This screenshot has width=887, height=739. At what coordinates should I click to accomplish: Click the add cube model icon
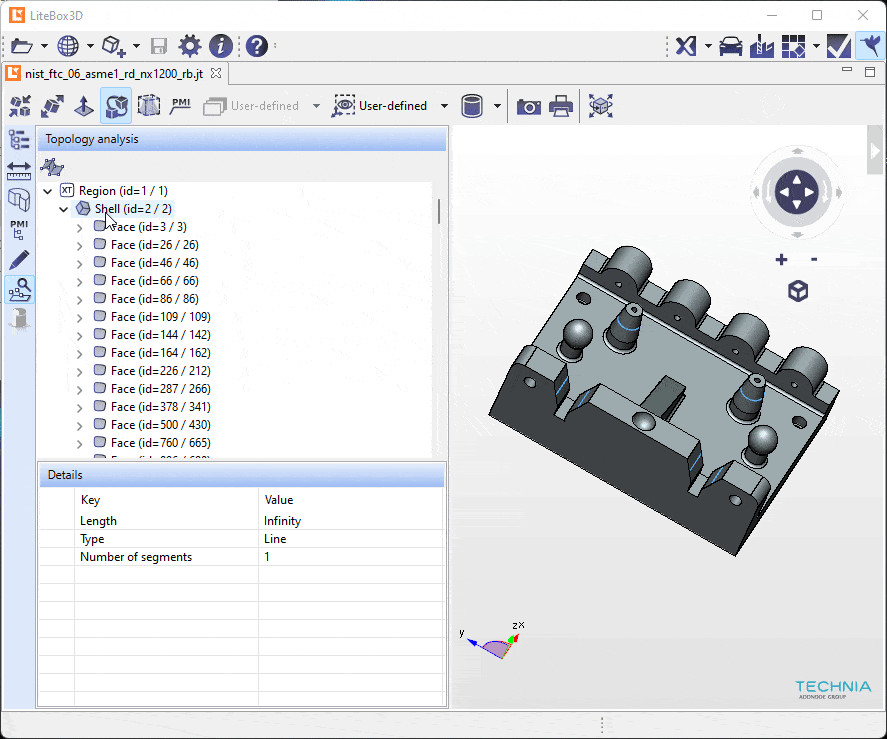coord(113,46)
